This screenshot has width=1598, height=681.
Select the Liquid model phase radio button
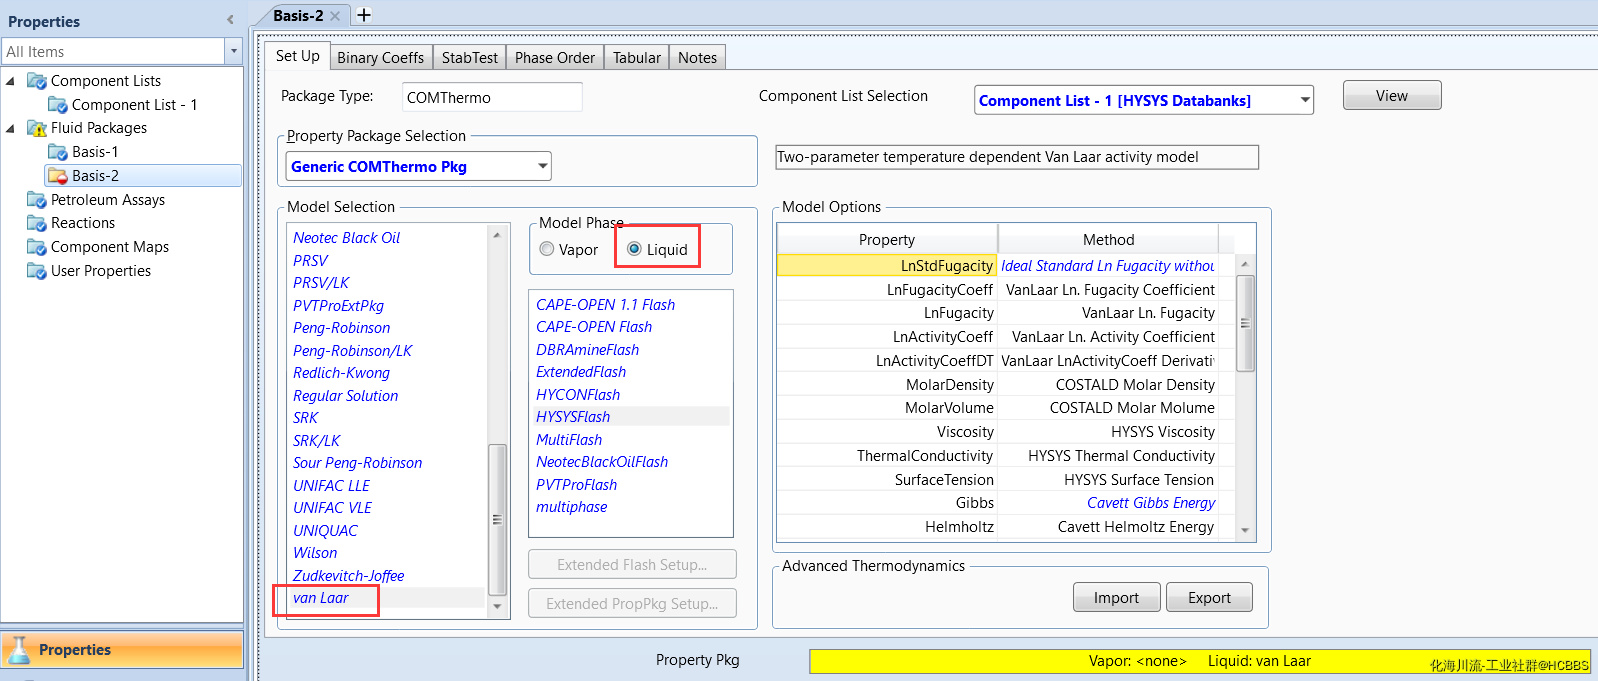[x=634, y=249]
